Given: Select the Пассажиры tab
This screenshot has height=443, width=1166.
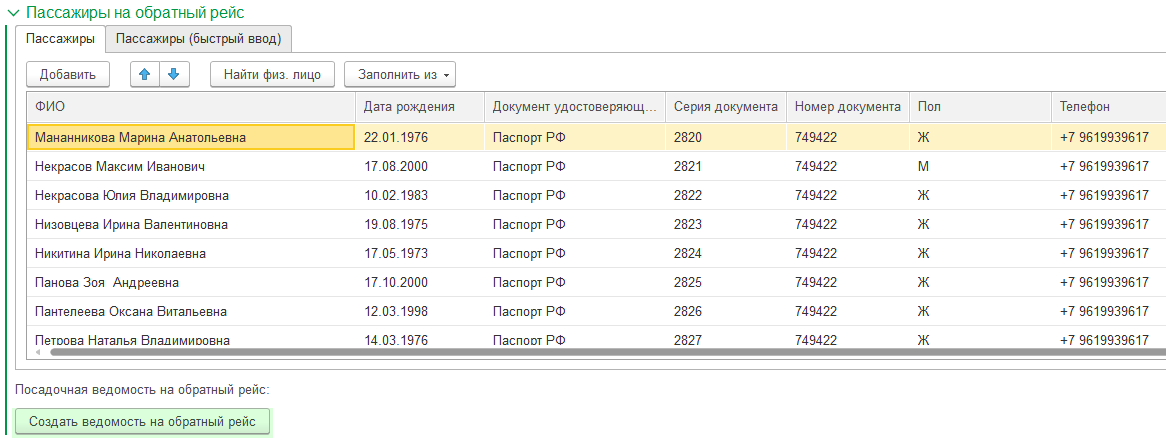Looking at the screenshot, I should point(60,39).
